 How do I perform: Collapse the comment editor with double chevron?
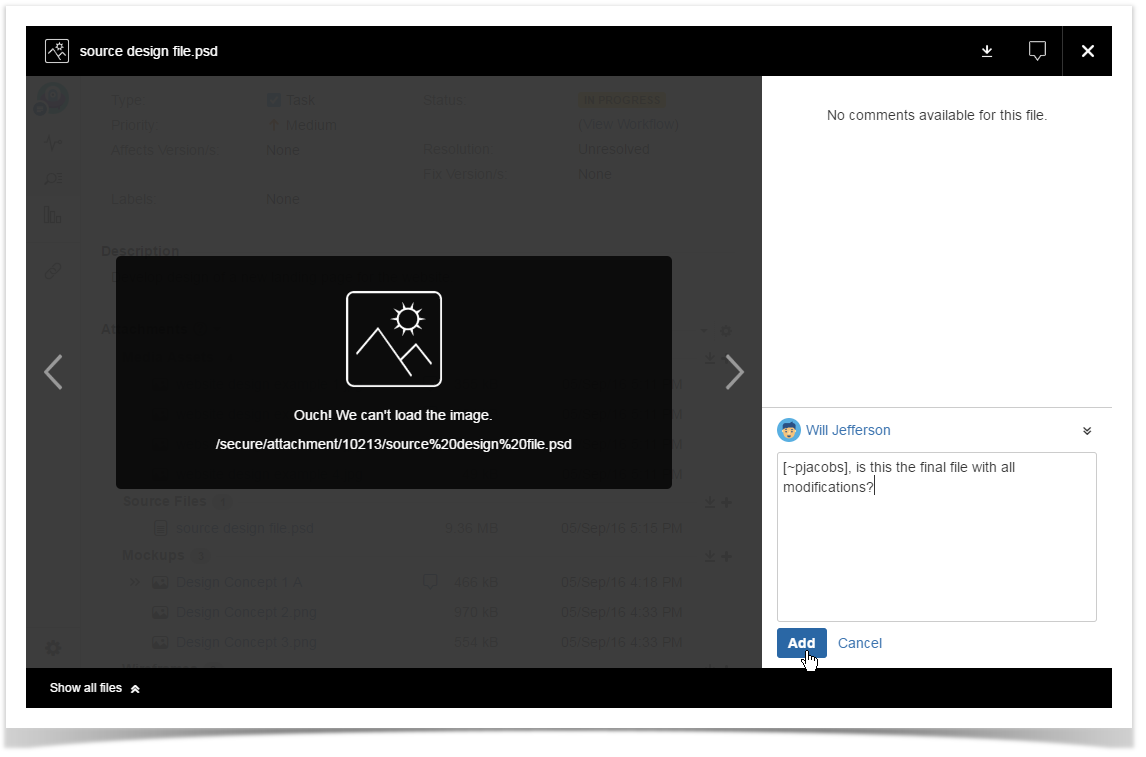point(1087,431)
